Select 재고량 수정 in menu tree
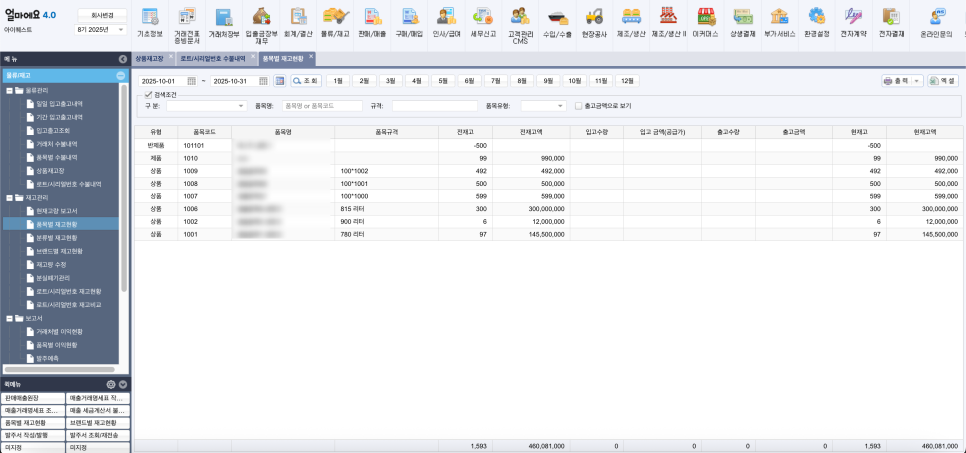 [52, 264]
